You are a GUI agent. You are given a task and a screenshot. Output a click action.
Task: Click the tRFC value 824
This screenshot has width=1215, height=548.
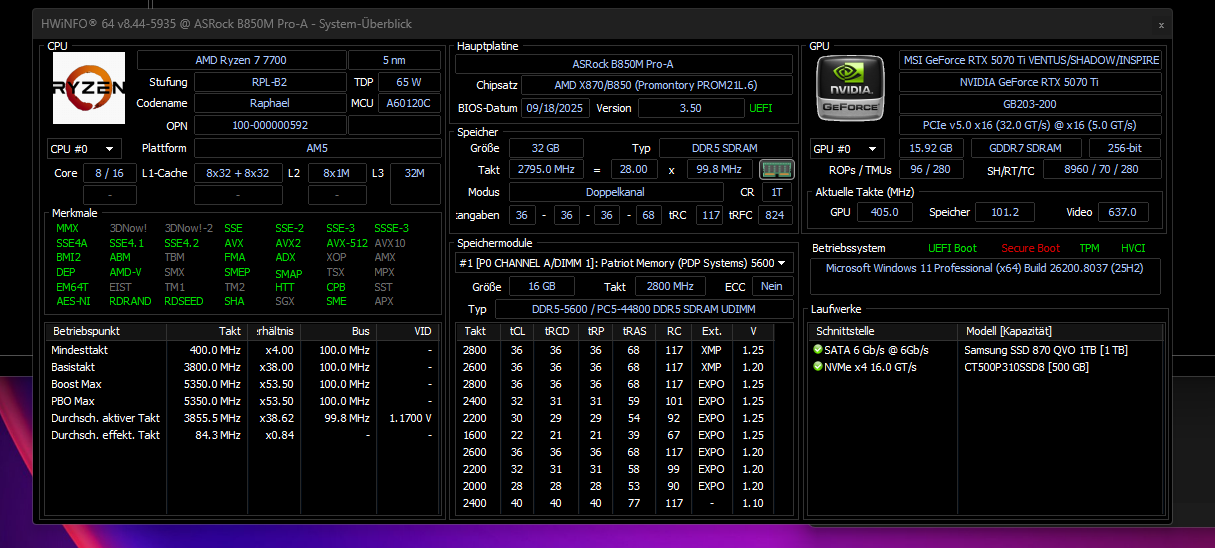point(775,215)
